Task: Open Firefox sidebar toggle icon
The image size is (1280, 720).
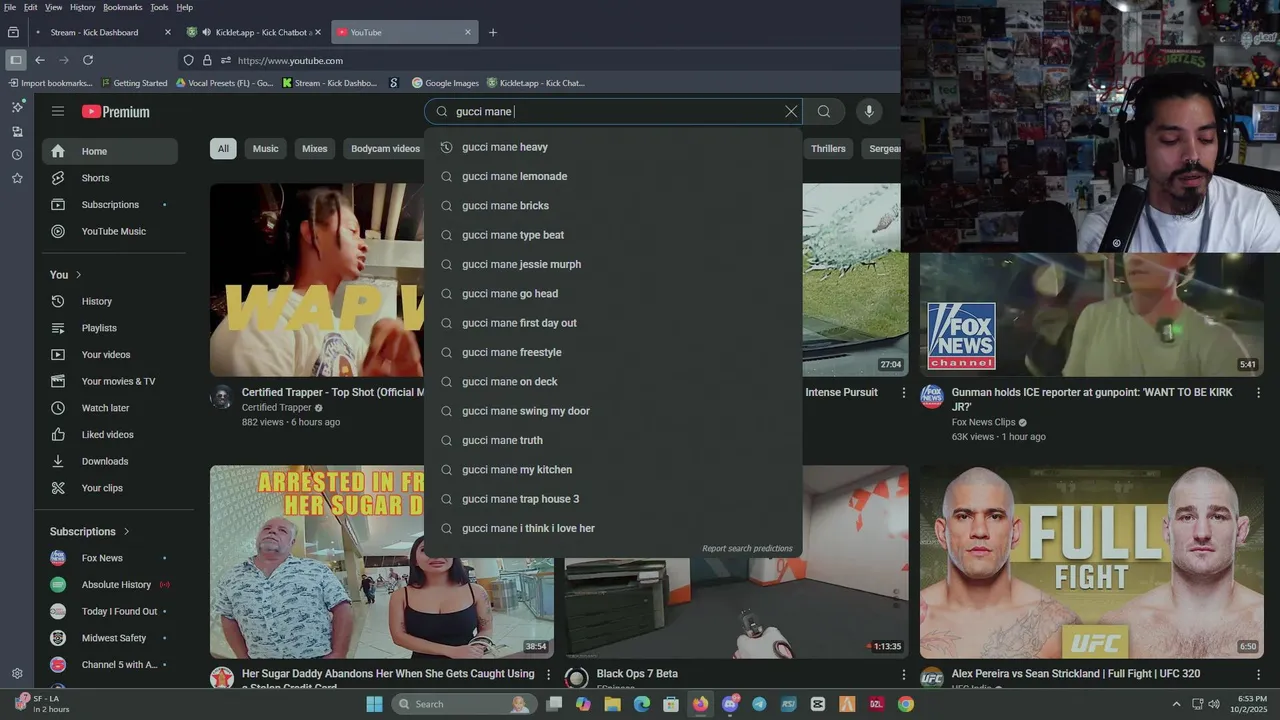Action: 15,60
